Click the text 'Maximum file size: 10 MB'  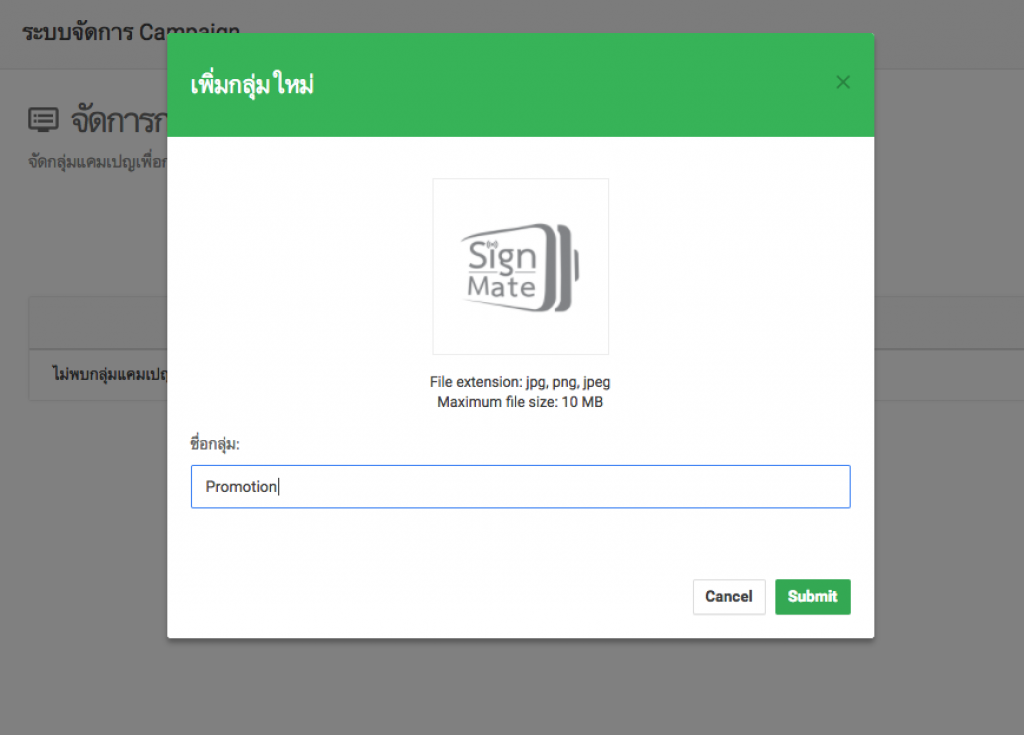pos(520,402)
